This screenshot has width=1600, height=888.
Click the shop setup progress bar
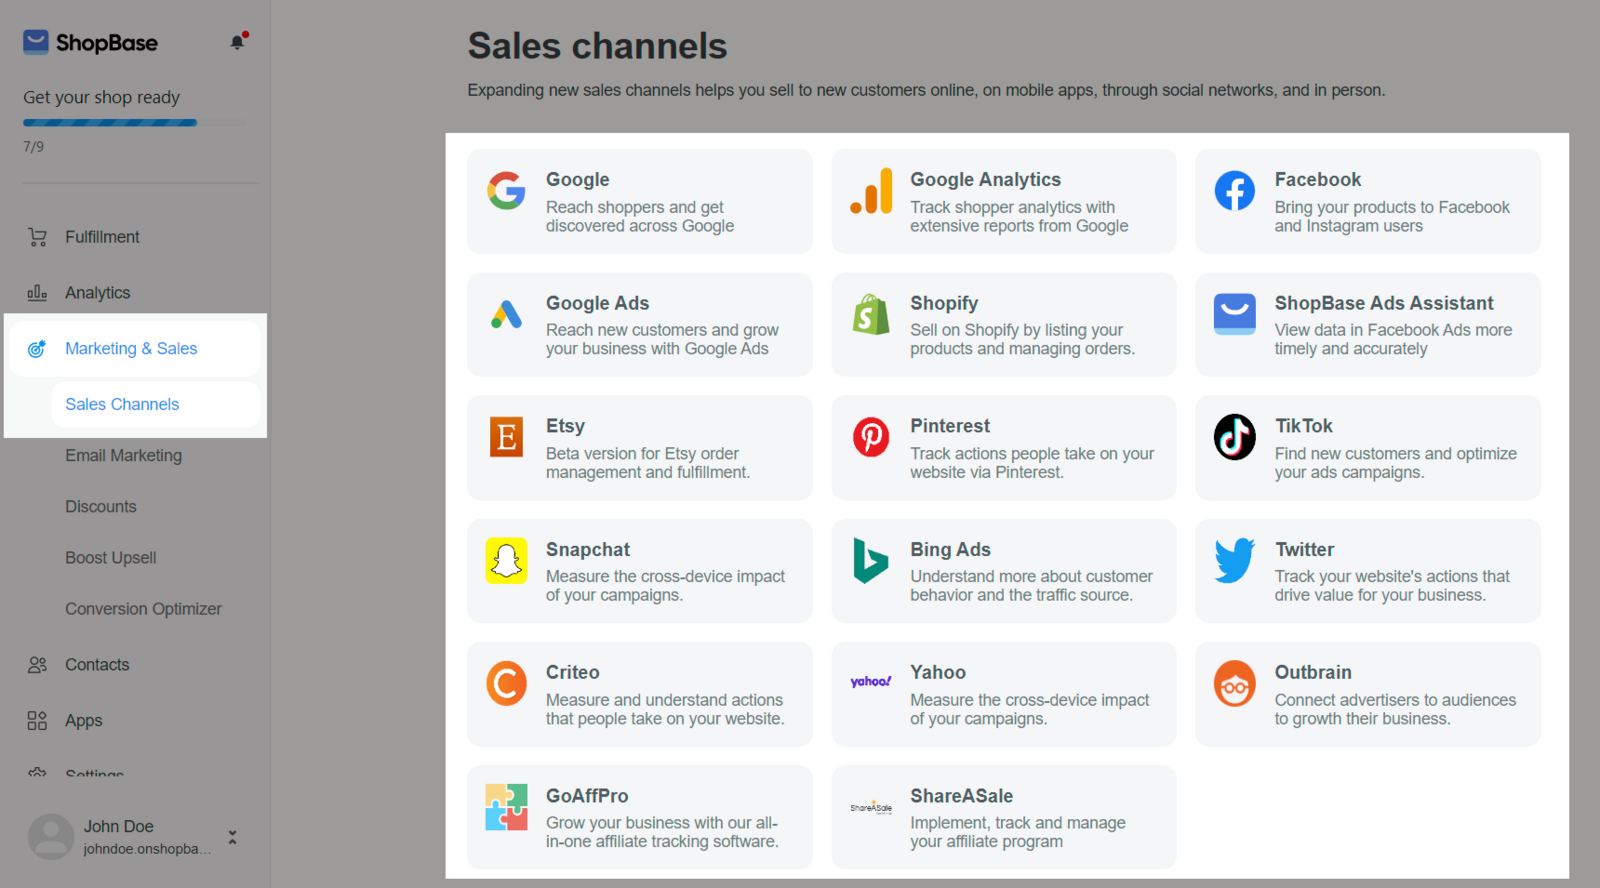click(x=135, y=123)
